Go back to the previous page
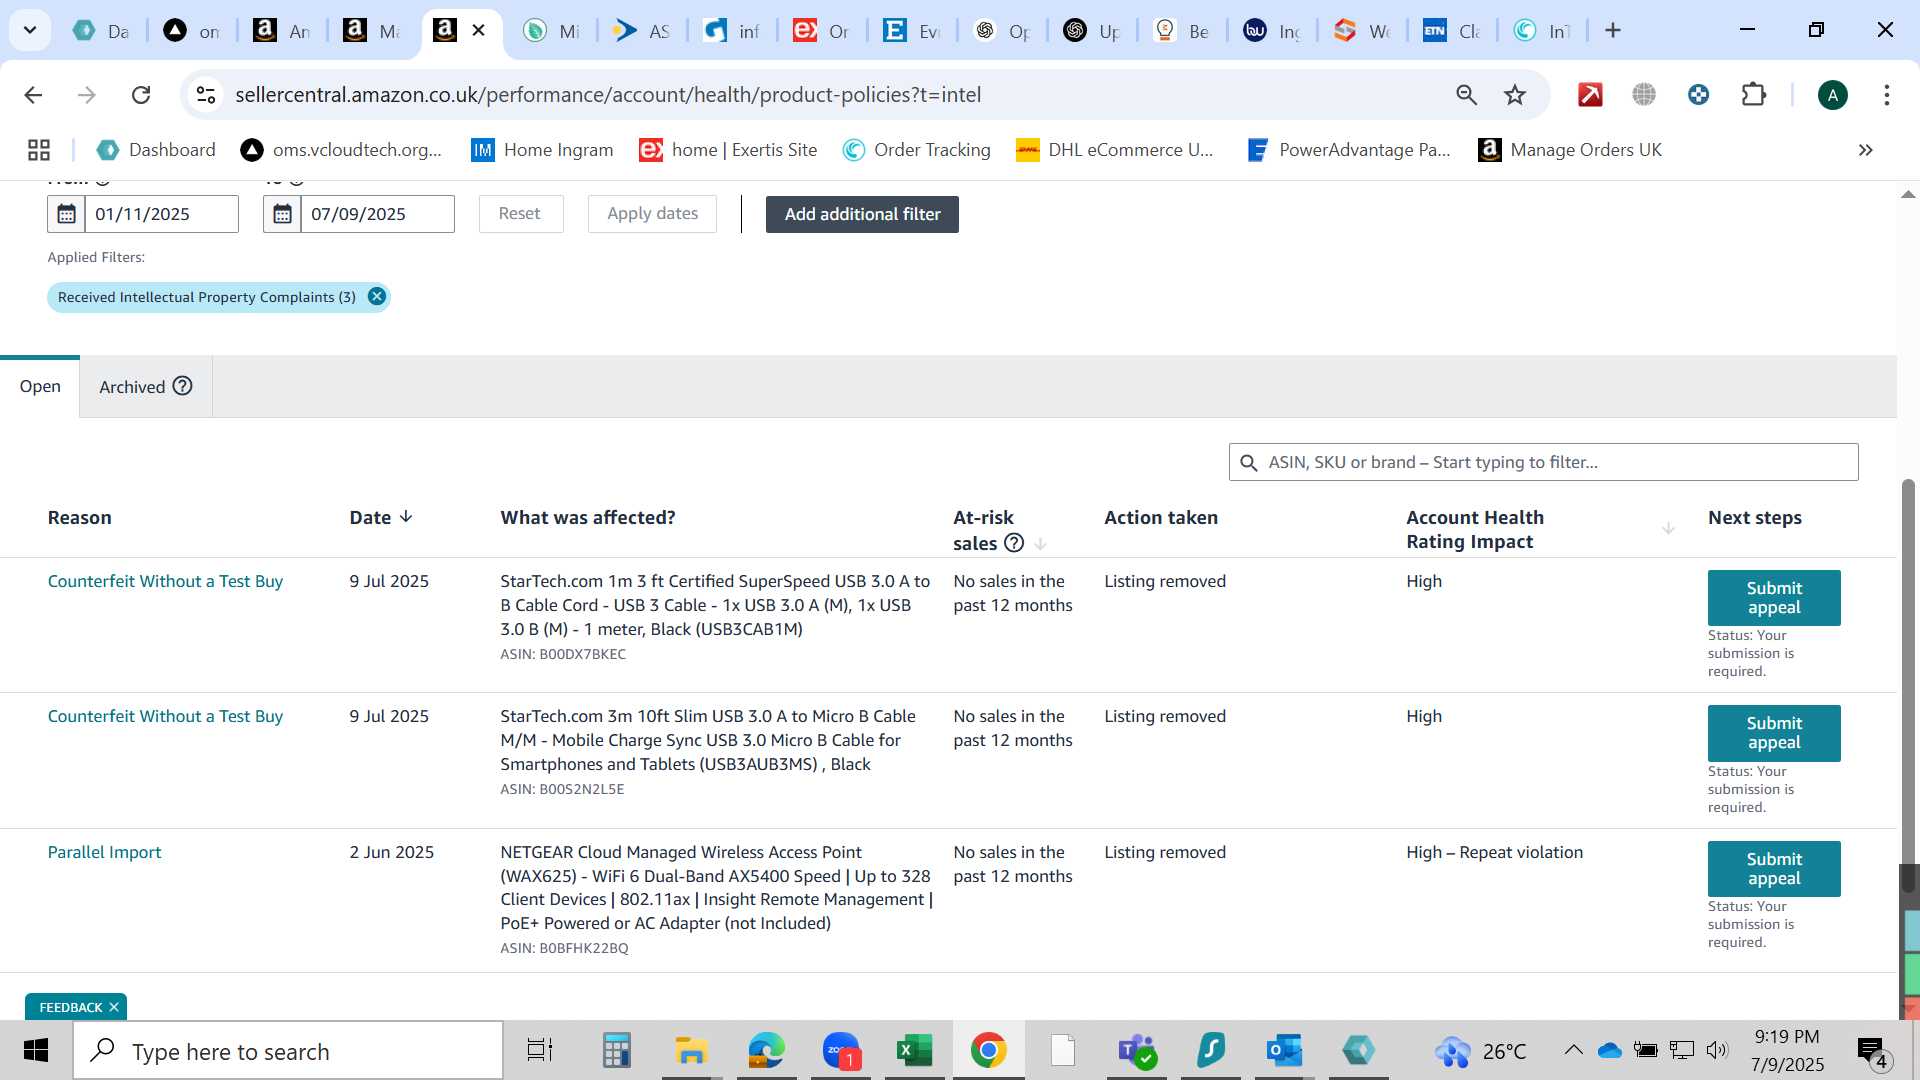This screenshot has width=1920, height=1080. 33,95
